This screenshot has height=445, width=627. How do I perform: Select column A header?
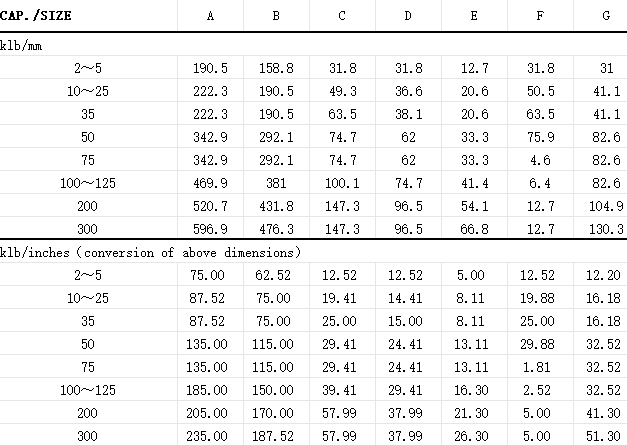(210, 16)
